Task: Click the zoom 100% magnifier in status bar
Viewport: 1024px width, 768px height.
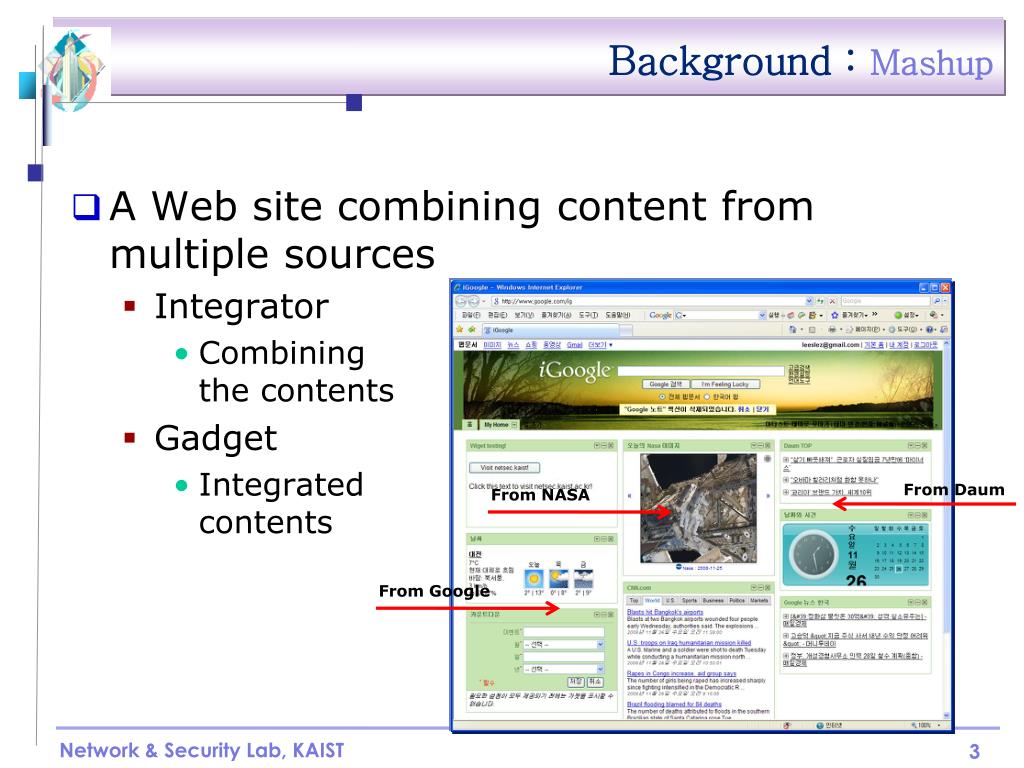Action: pyautogui.click(x=914, y=725)
